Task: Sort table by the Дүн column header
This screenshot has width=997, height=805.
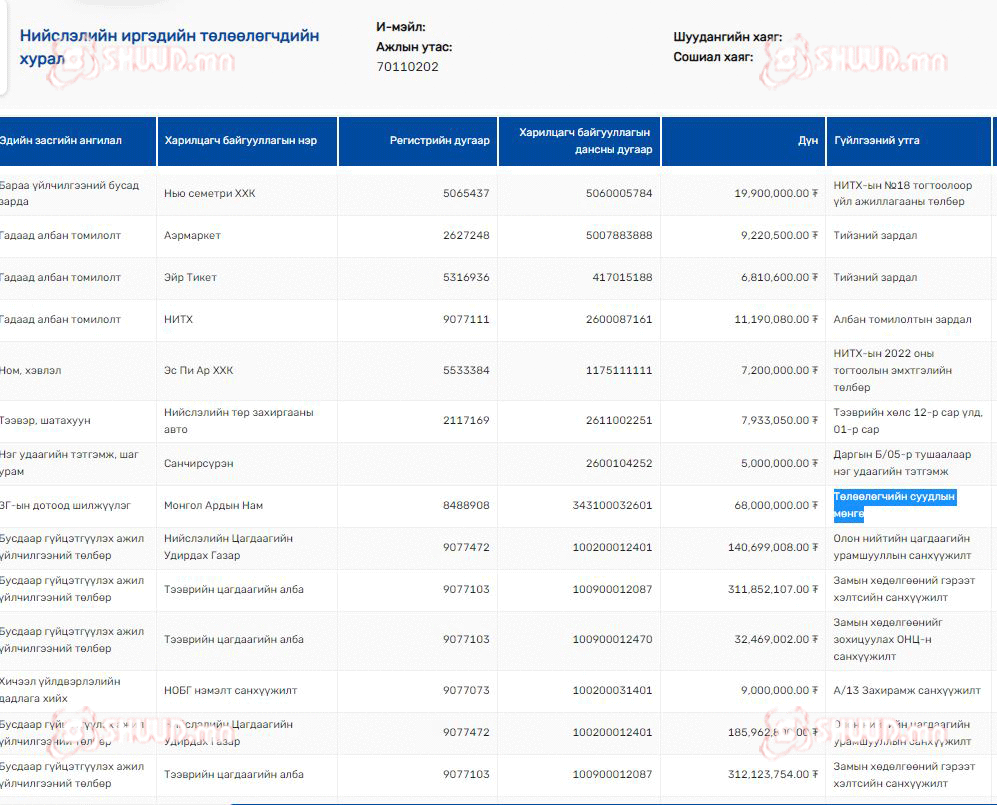Action: (x=808, y=141)
